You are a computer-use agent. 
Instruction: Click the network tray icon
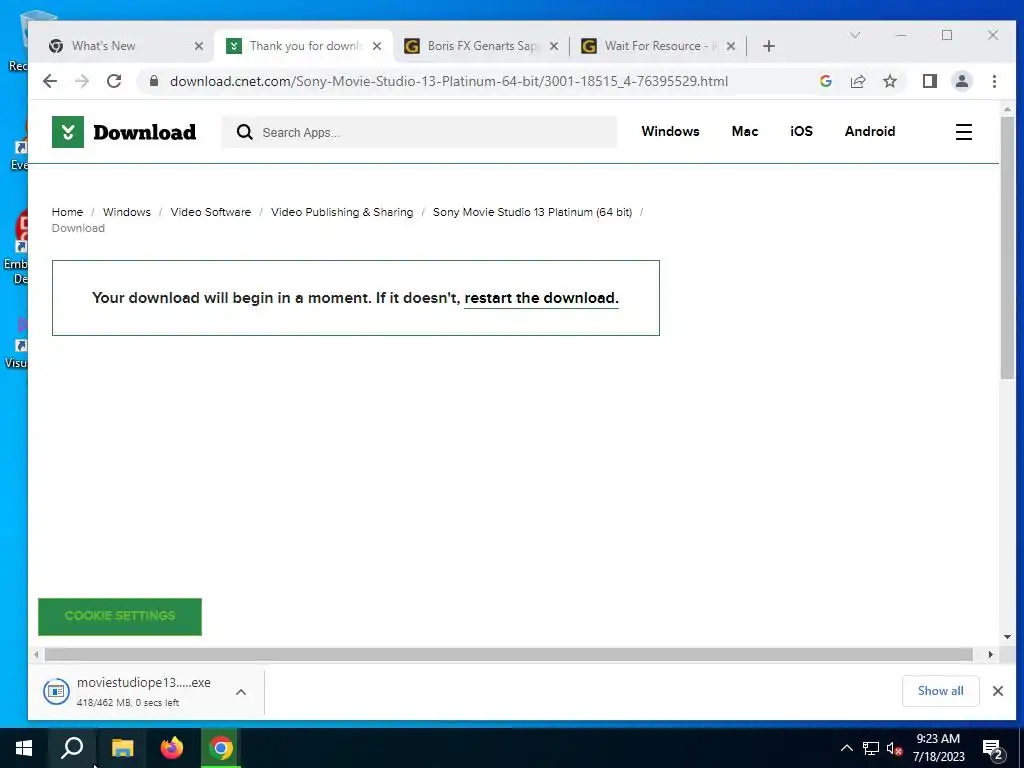click(x=871, y=748)
